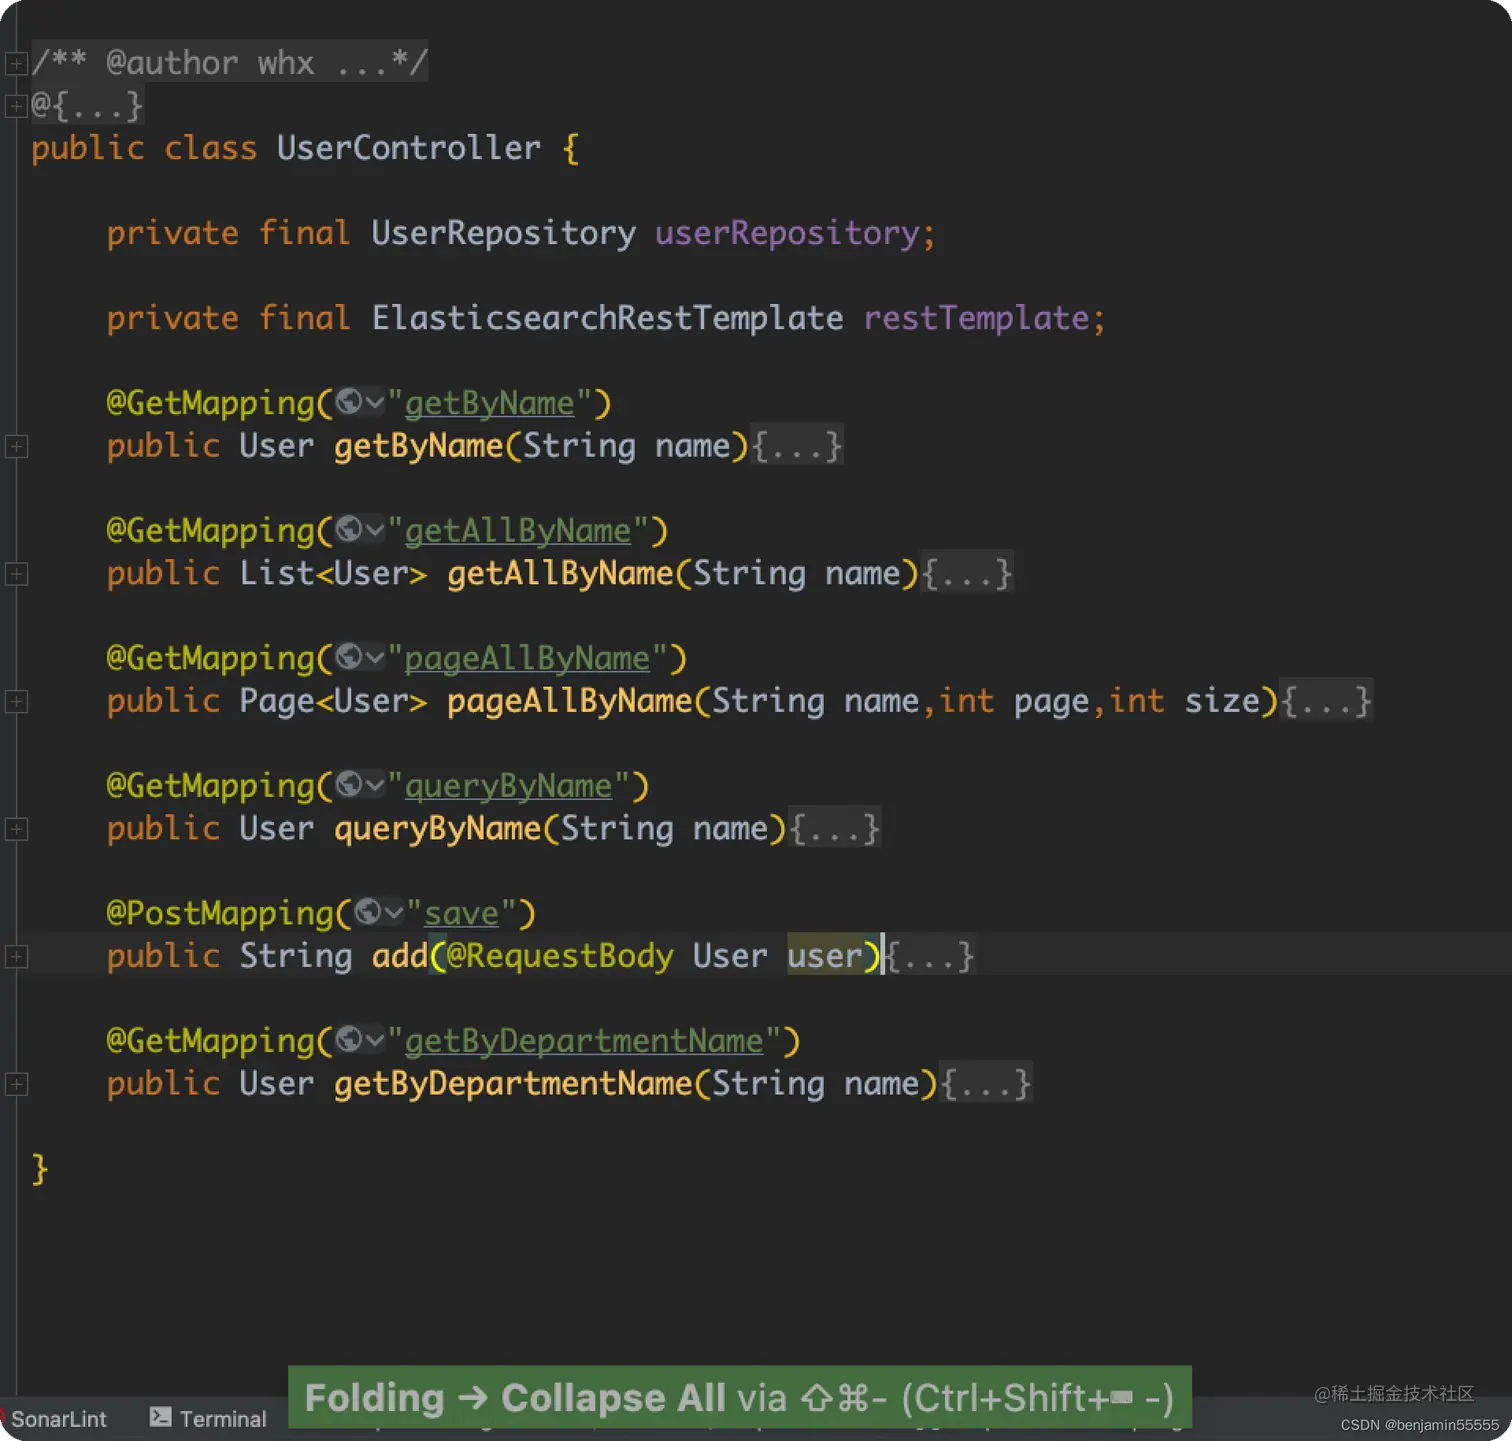Click the restTemplate field name
The image size is (1512, 1441).
pyautogui.click(x=976, y=318)
